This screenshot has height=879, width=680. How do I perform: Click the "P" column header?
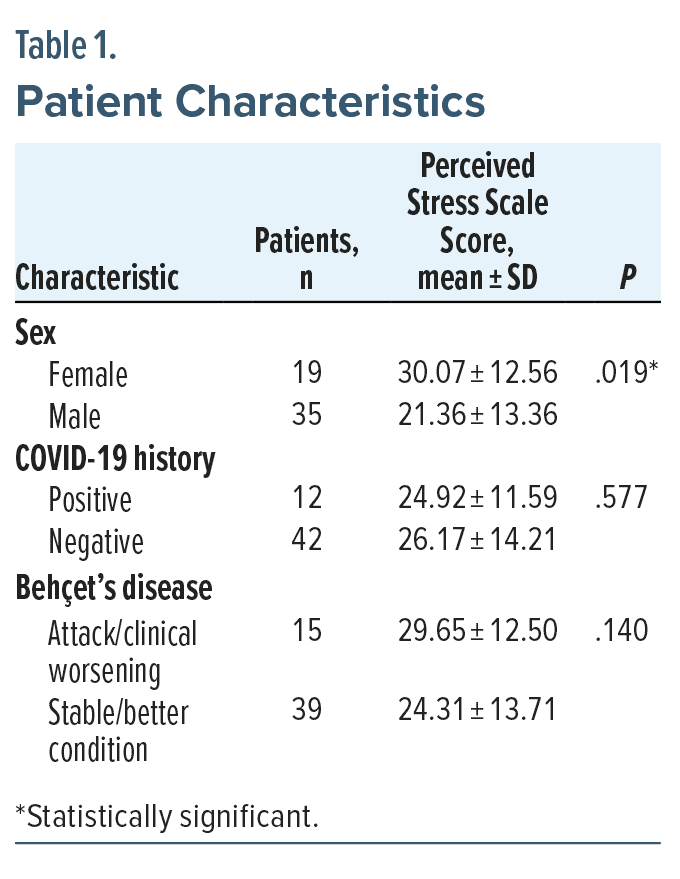pos(627,278)
